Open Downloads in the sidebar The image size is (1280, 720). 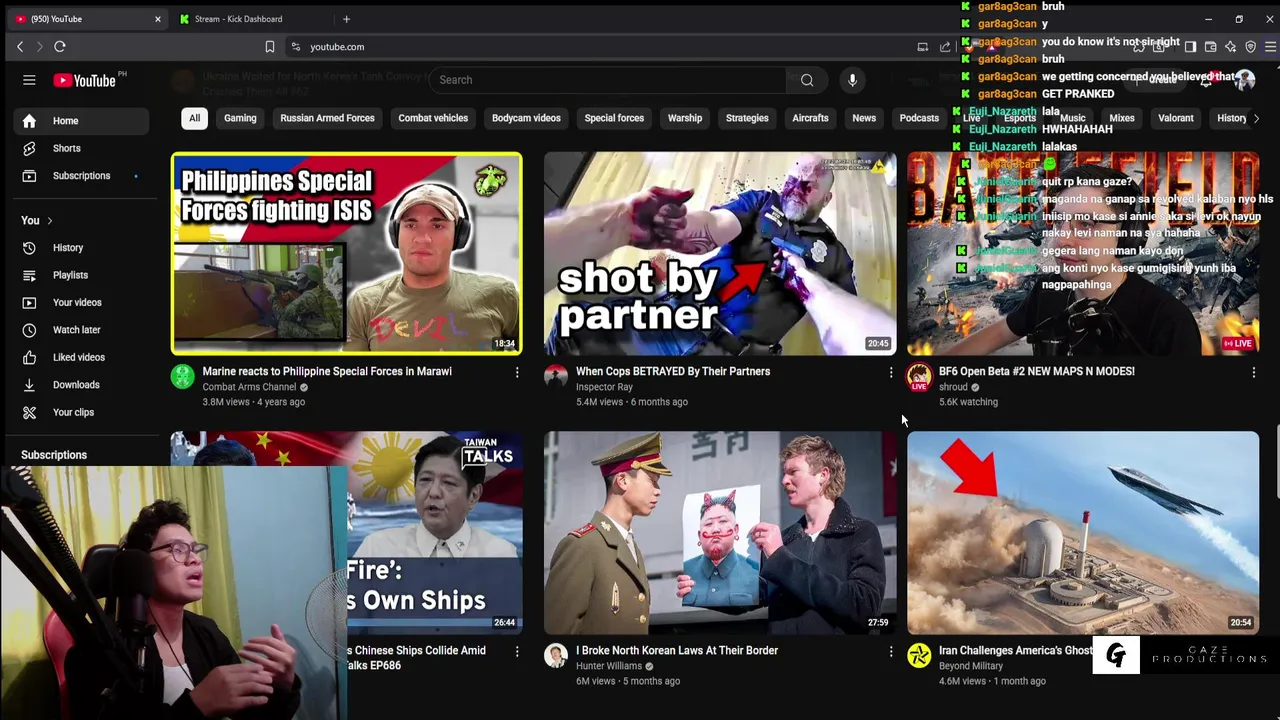click(x=81, y=385)
